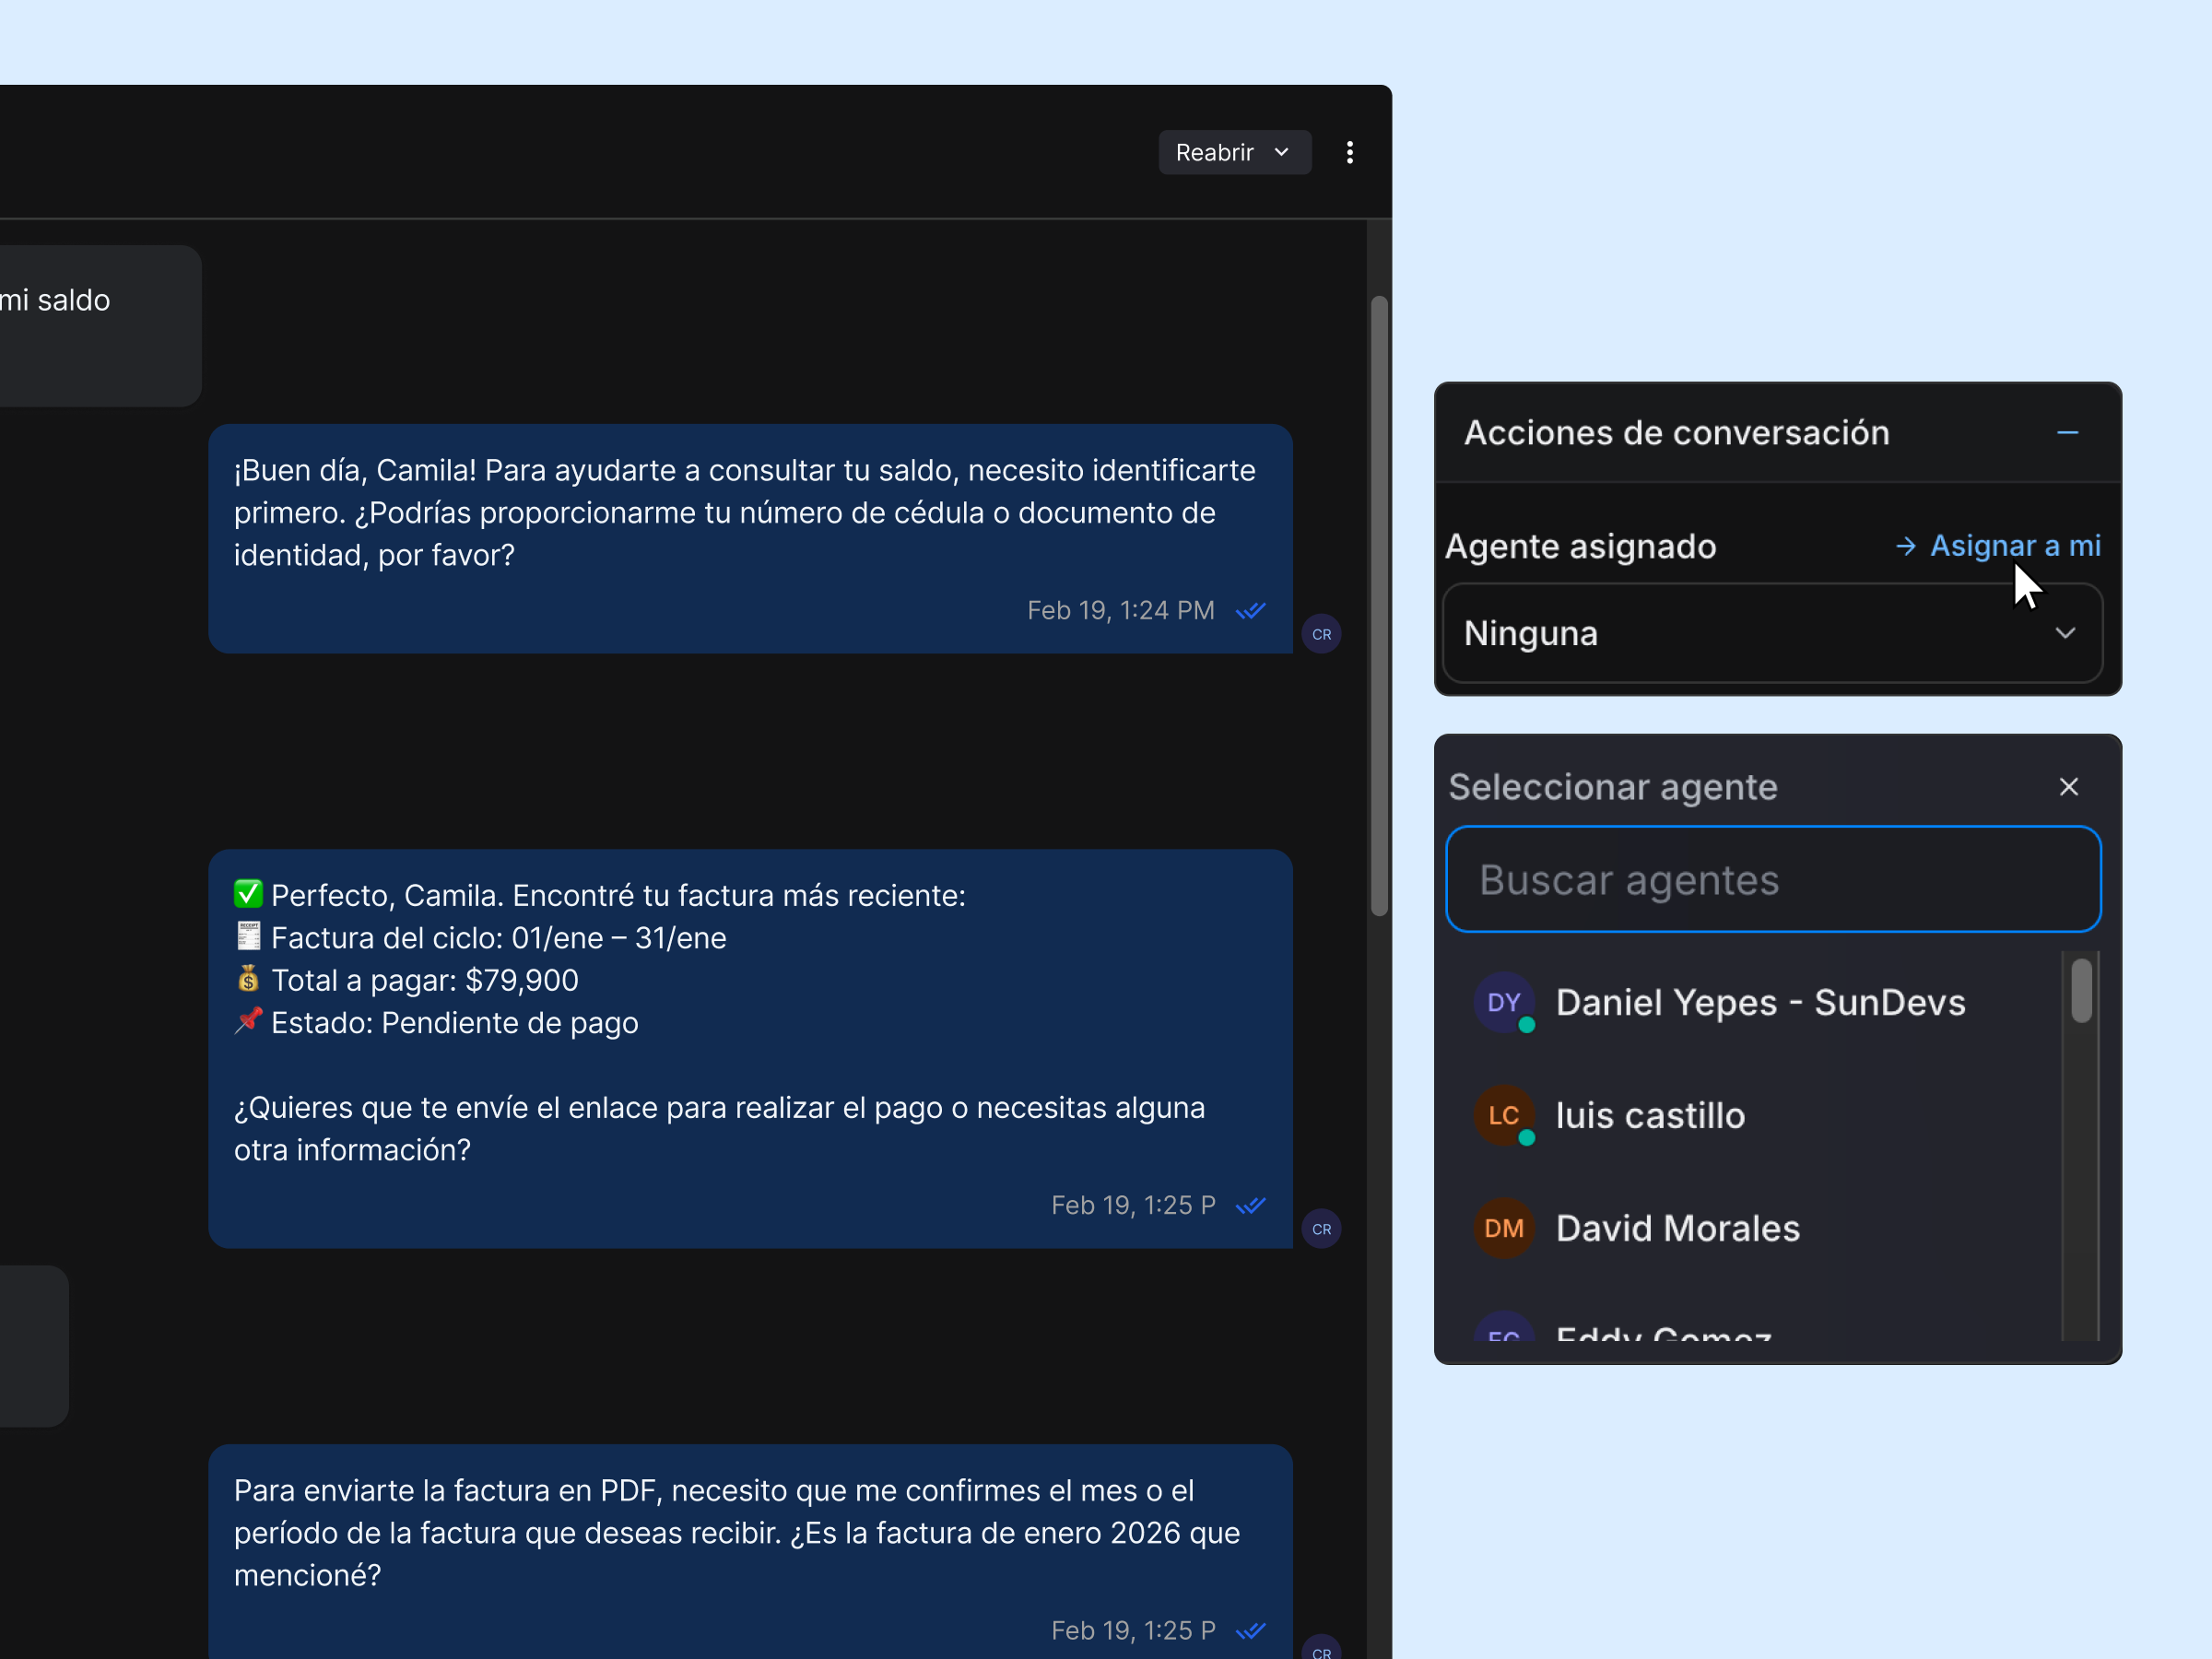Click the CR avatar beside the 1:24 PM message

1321,635
